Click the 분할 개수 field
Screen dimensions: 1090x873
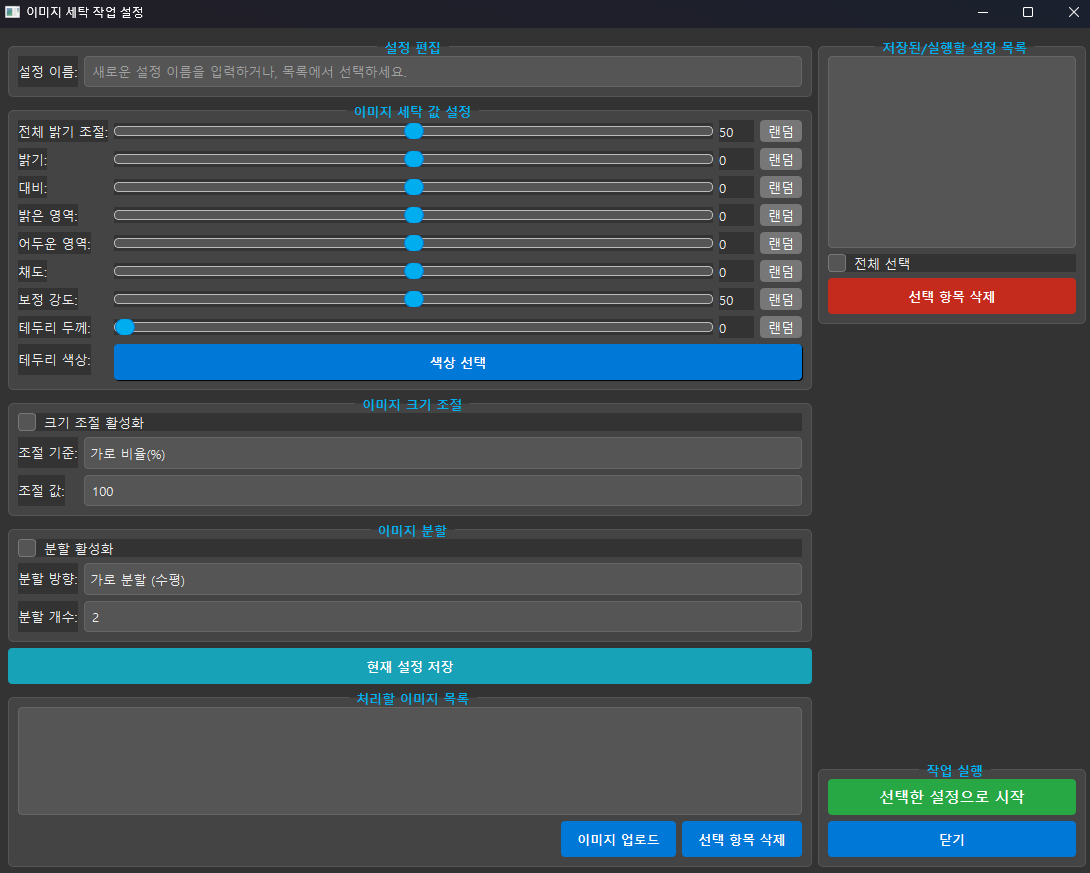[442, 617]
